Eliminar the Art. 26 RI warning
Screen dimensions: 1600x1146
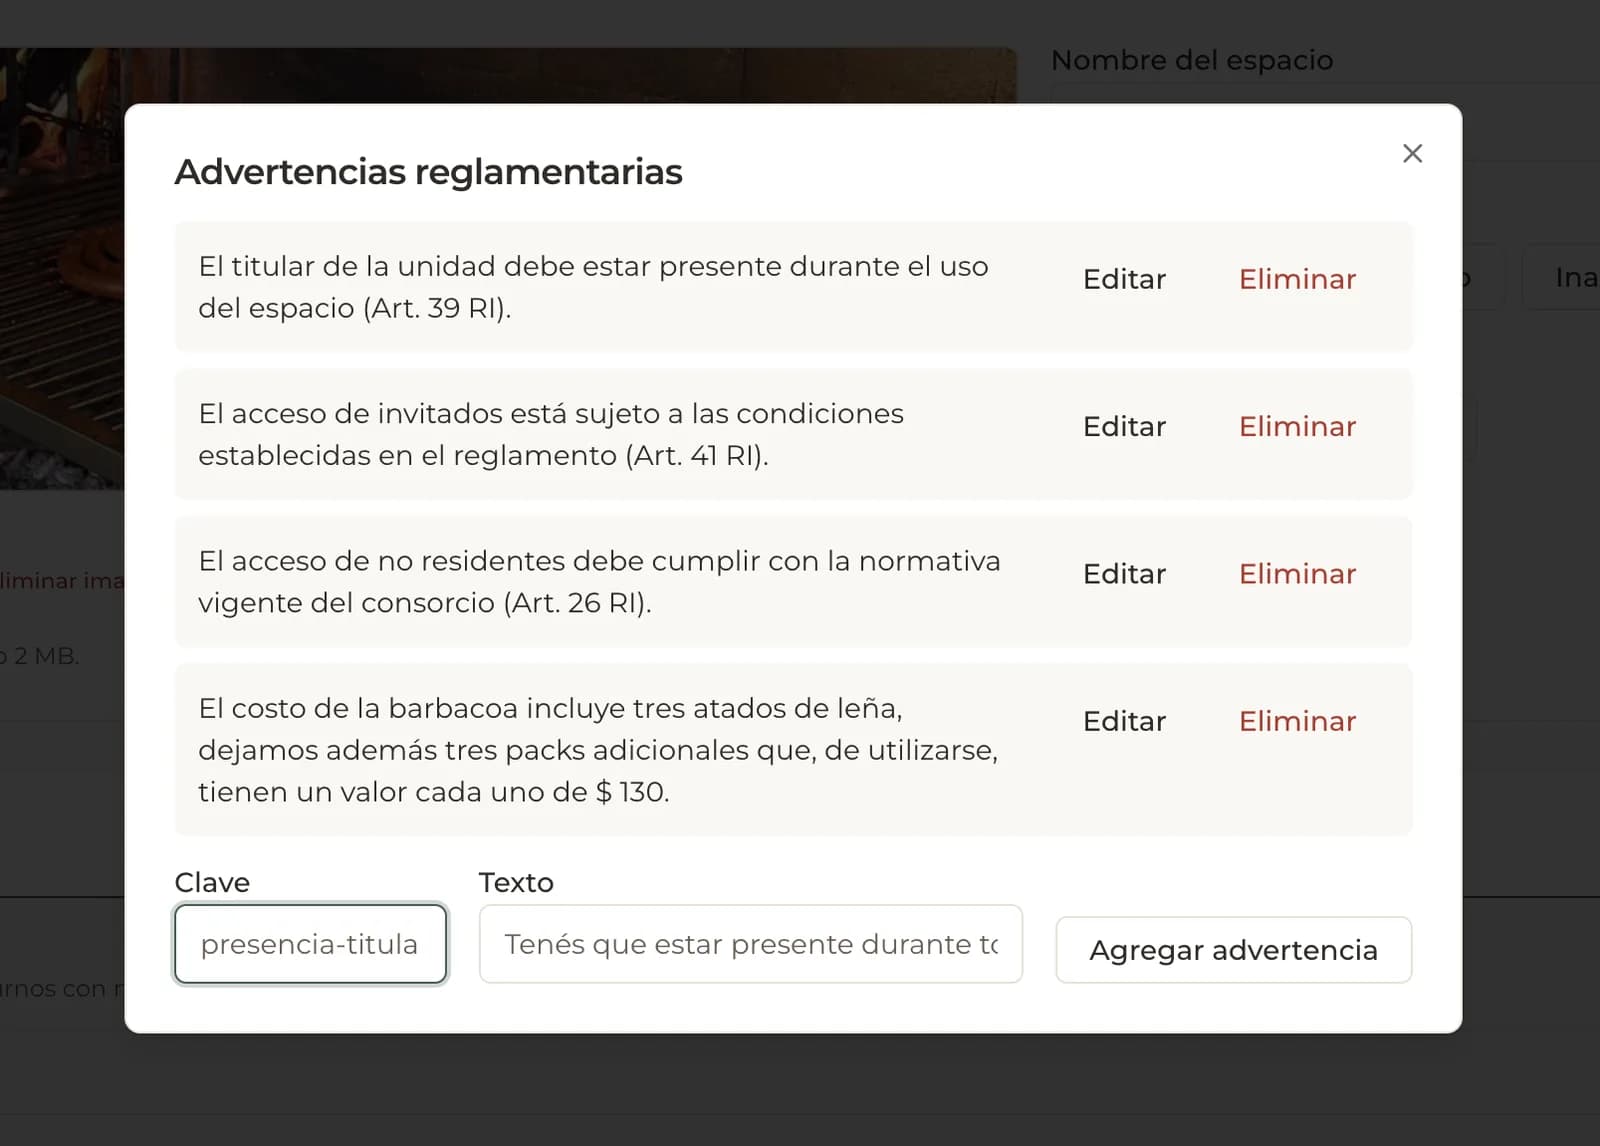click(1297, 574)
